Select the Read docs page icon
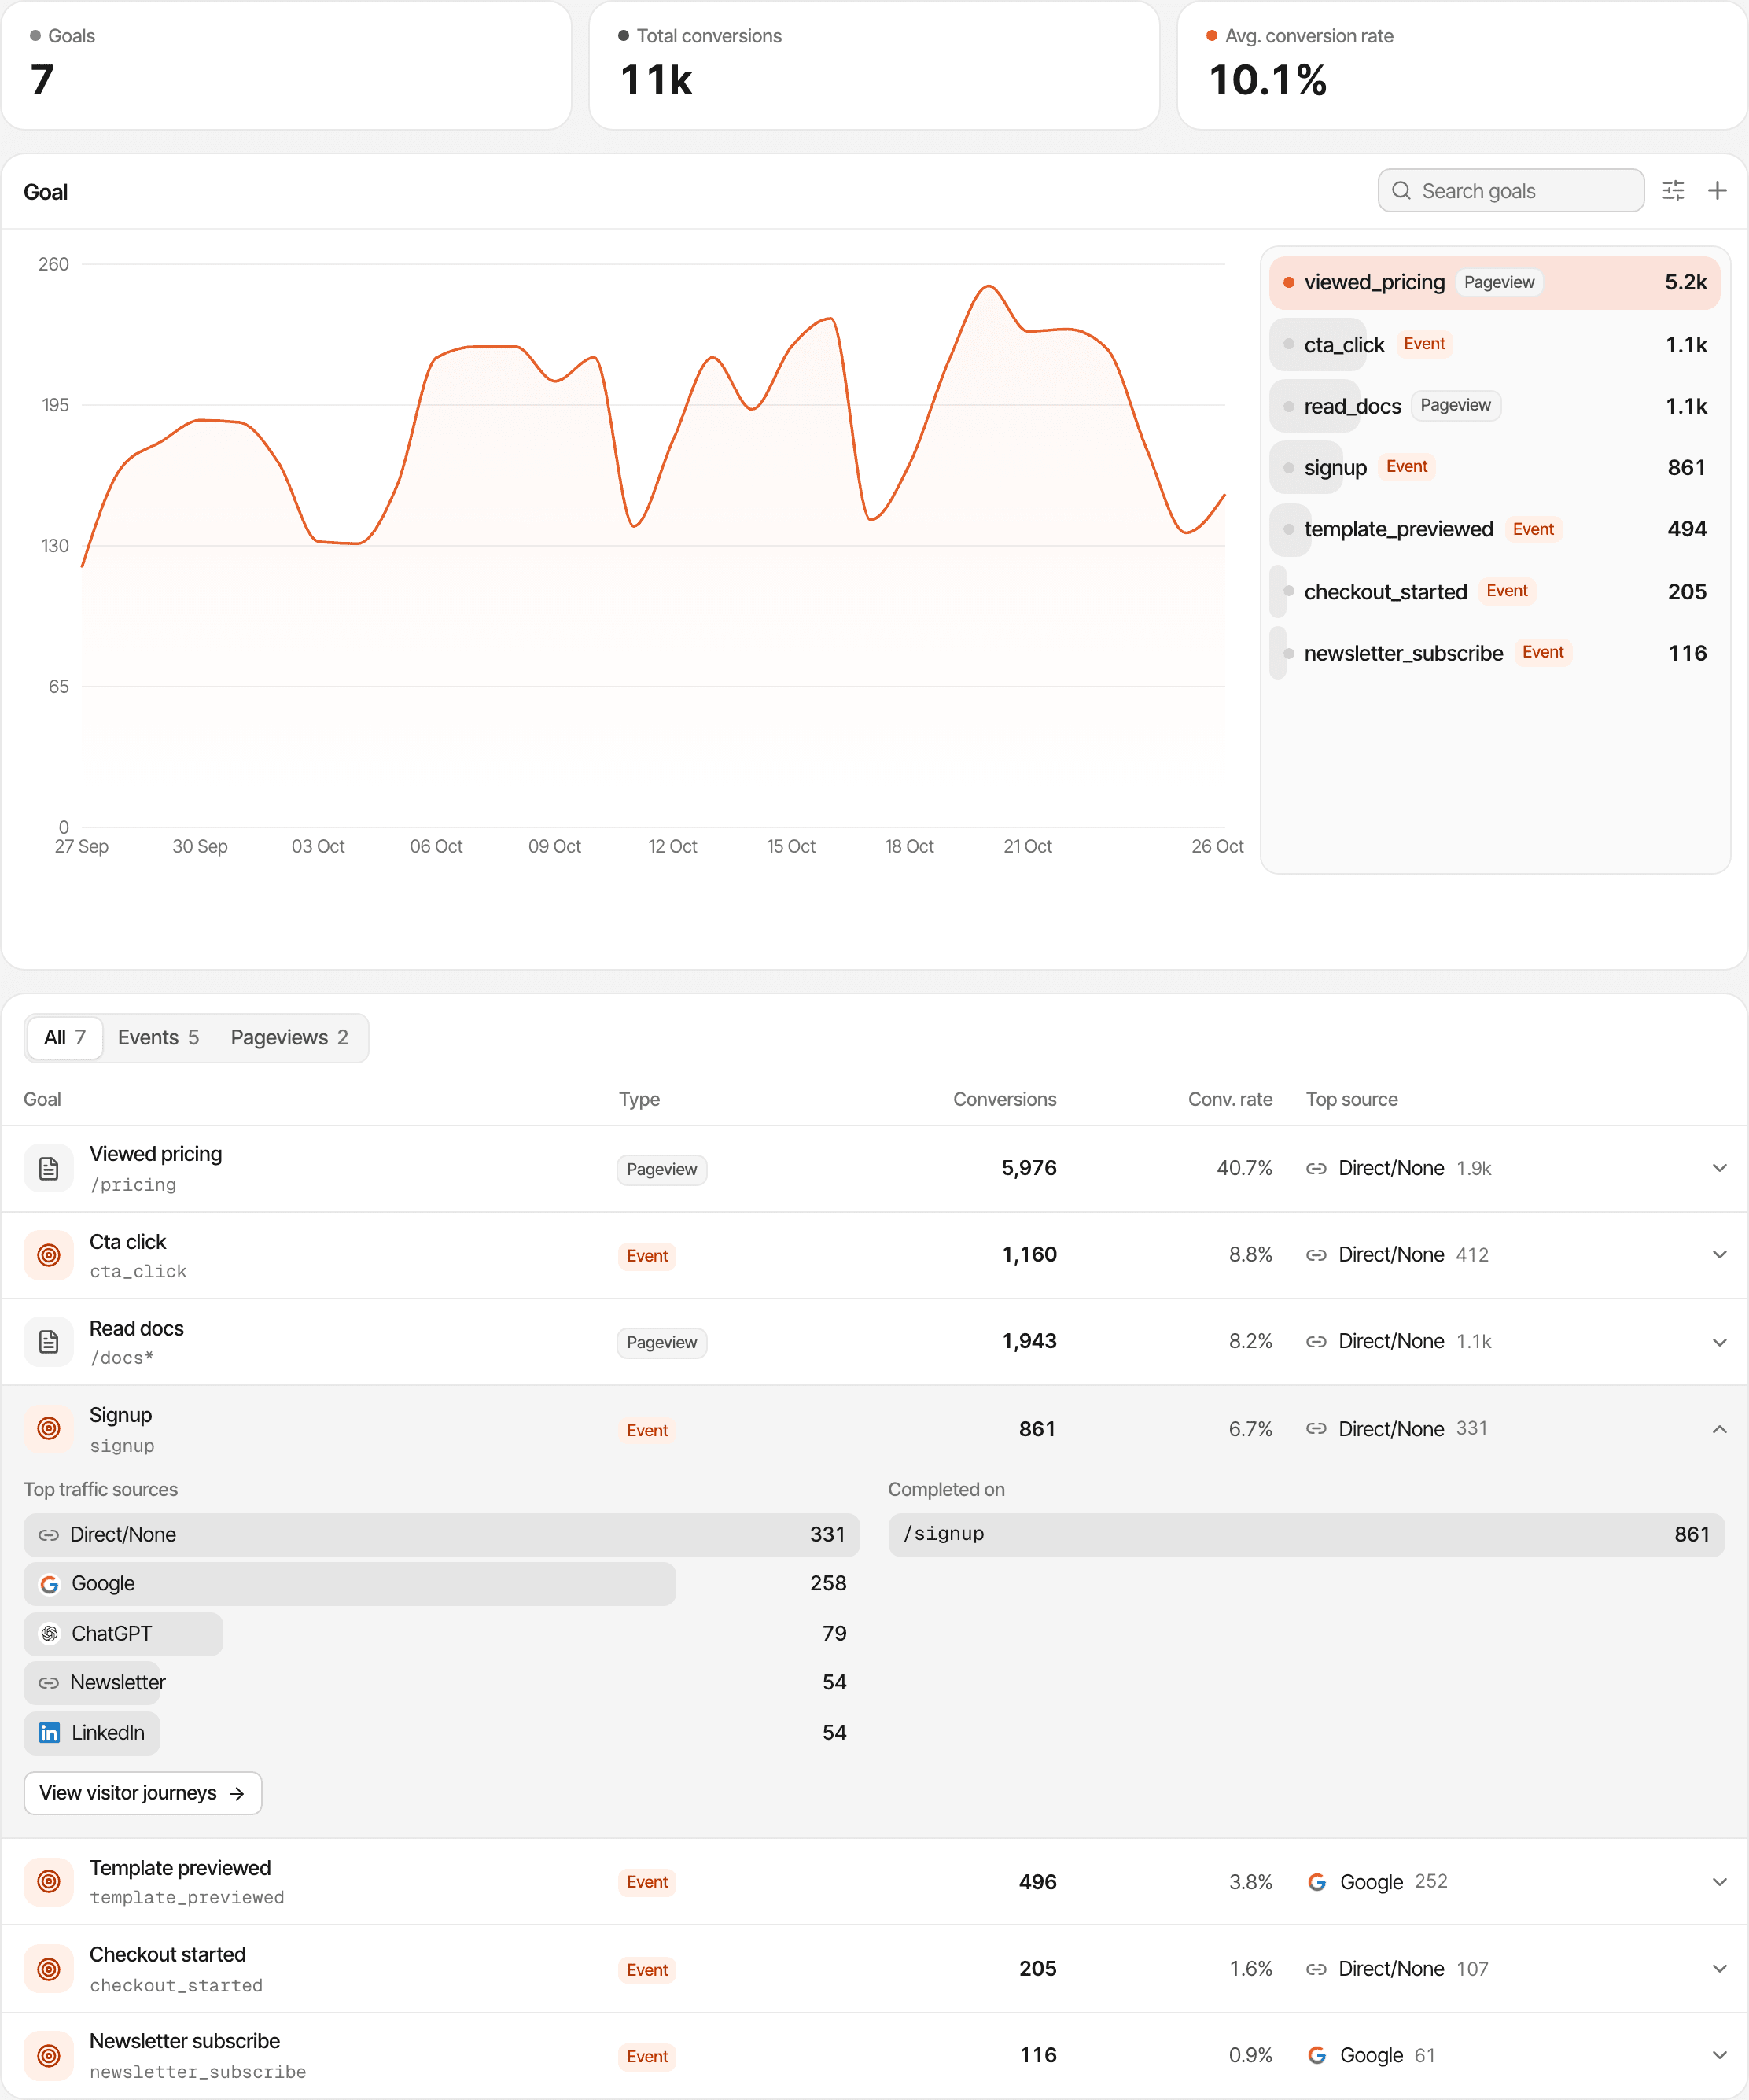The image size is (1749, 2100). (x=49, y=1342)
